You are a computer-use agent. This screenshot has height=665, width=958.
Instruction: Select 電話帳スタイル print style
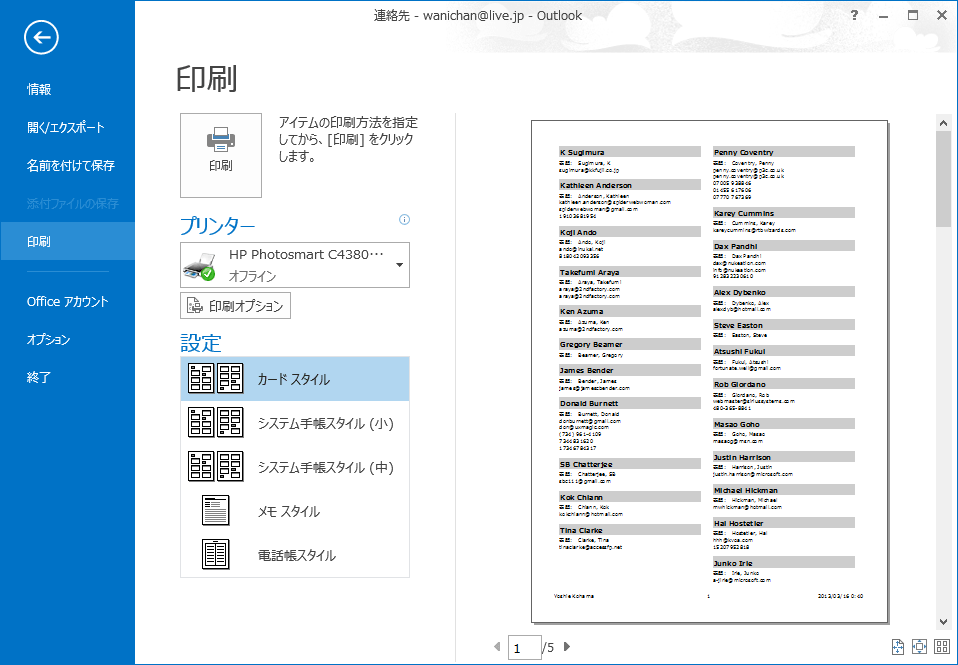[294, 555]
